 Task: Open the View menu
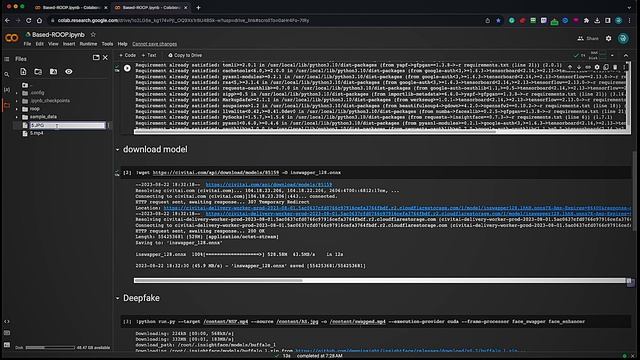[53, 44]
